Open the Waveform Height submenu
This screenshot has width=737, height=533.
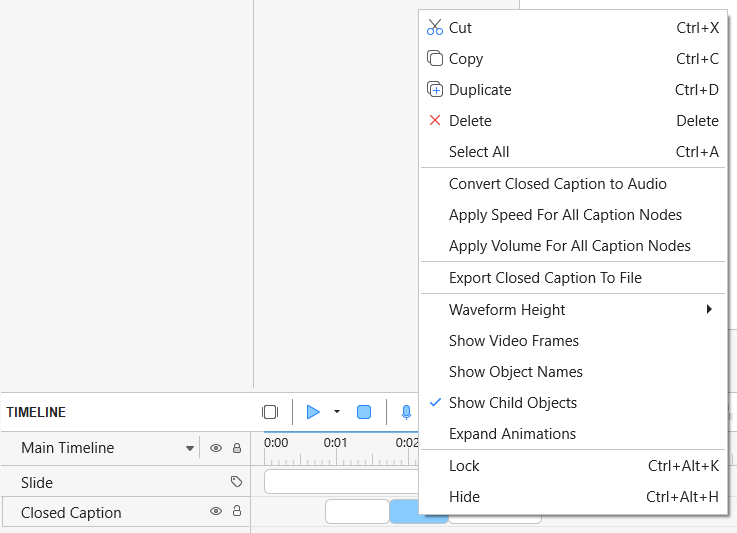[x=572, y=310]
